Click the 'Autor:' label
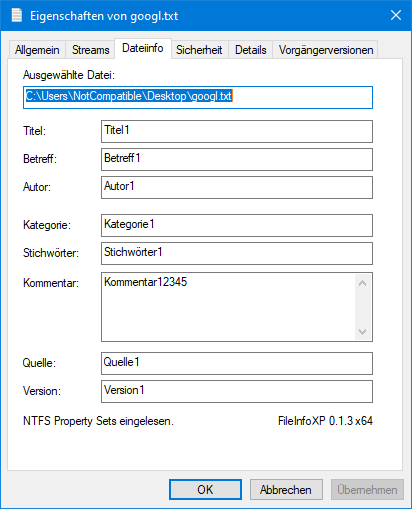Image resolution: width=412 pixels, height=509 pixels. [37, 187]
